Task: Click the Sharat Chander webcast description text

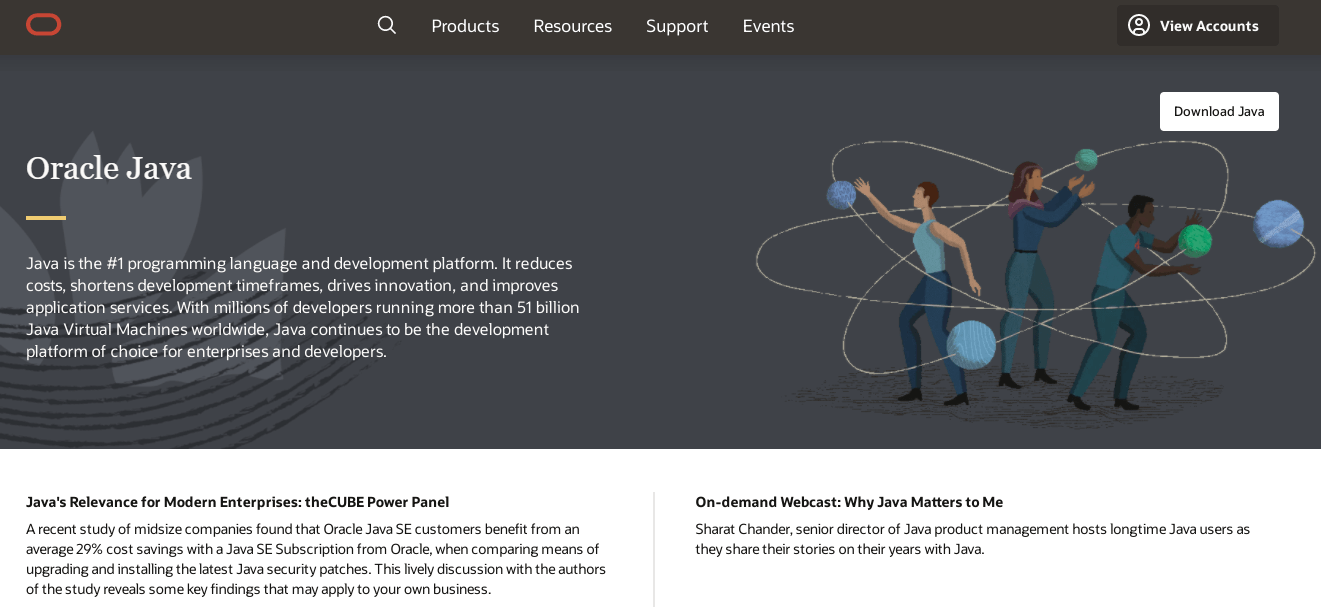Action: pyautogui.click(x=972, y=539)
